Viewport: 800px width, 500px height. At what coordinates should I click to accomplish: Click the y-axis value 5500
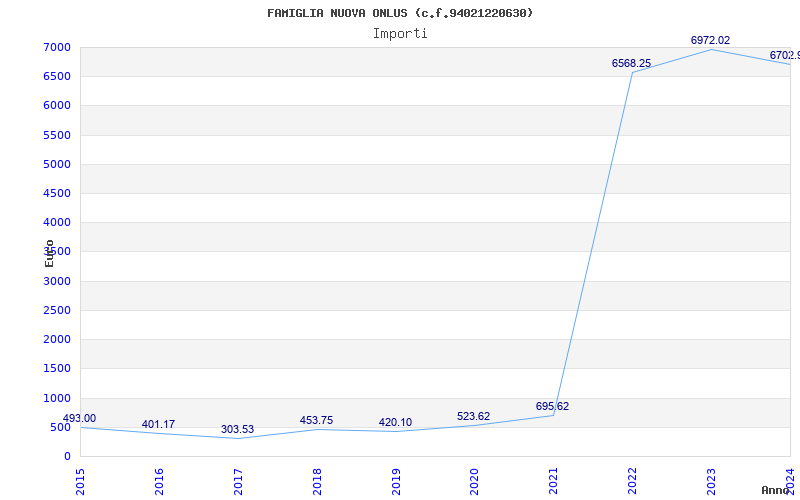(x=57, y=135)
